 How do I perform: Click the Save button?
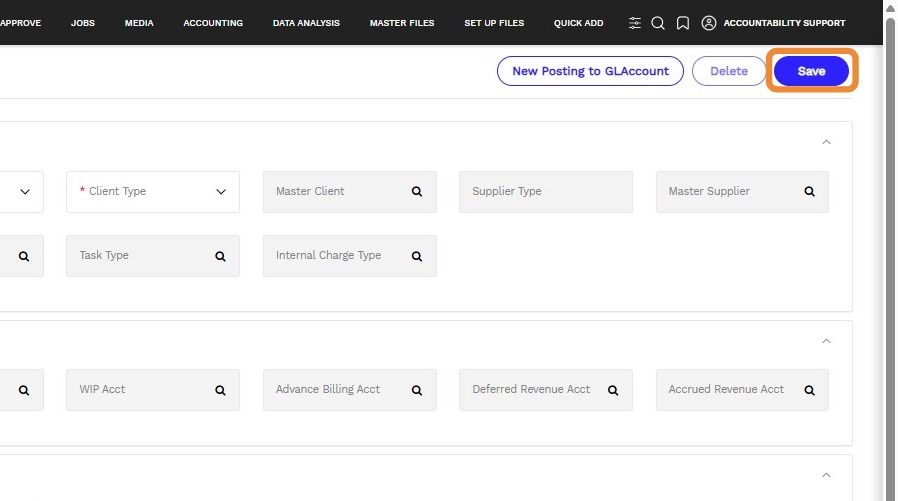(811, 71)
